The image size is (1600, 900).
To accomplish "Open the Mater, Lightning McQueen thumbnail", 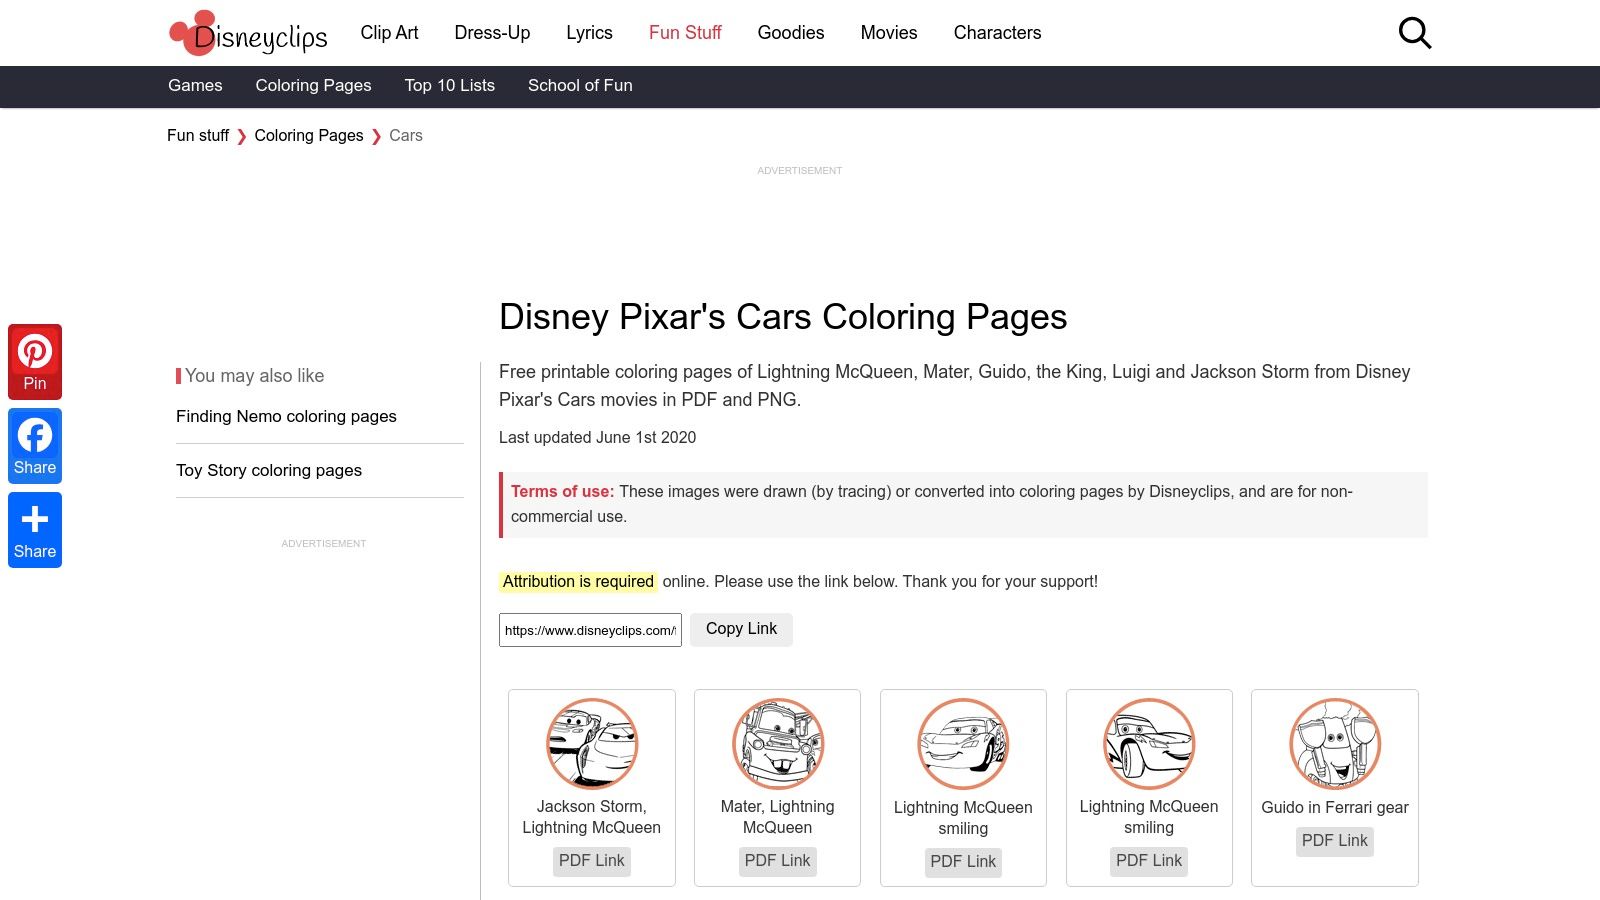I will 777,743.
